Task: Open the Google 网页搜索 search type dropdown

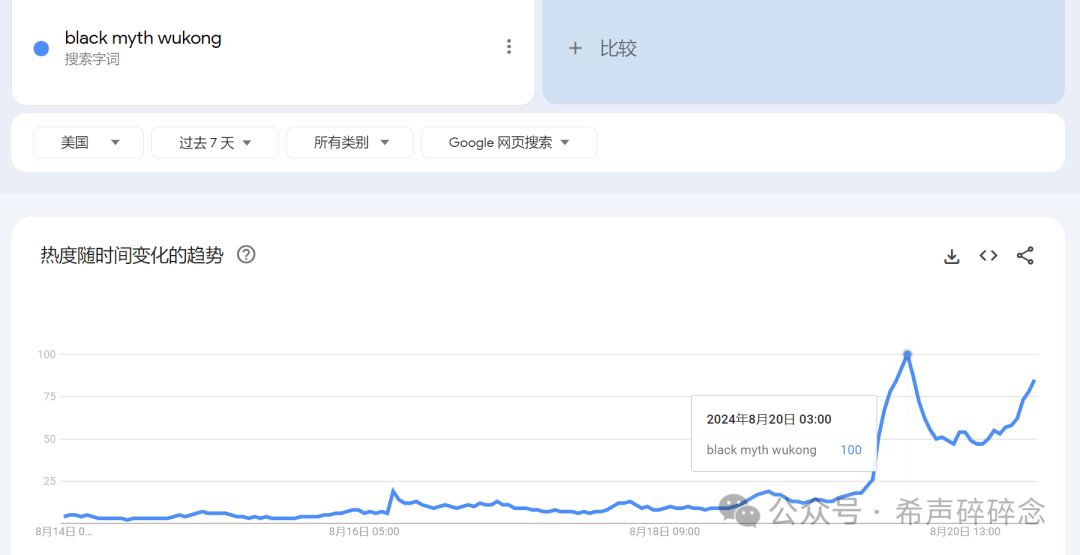Action: pos(508,143)
